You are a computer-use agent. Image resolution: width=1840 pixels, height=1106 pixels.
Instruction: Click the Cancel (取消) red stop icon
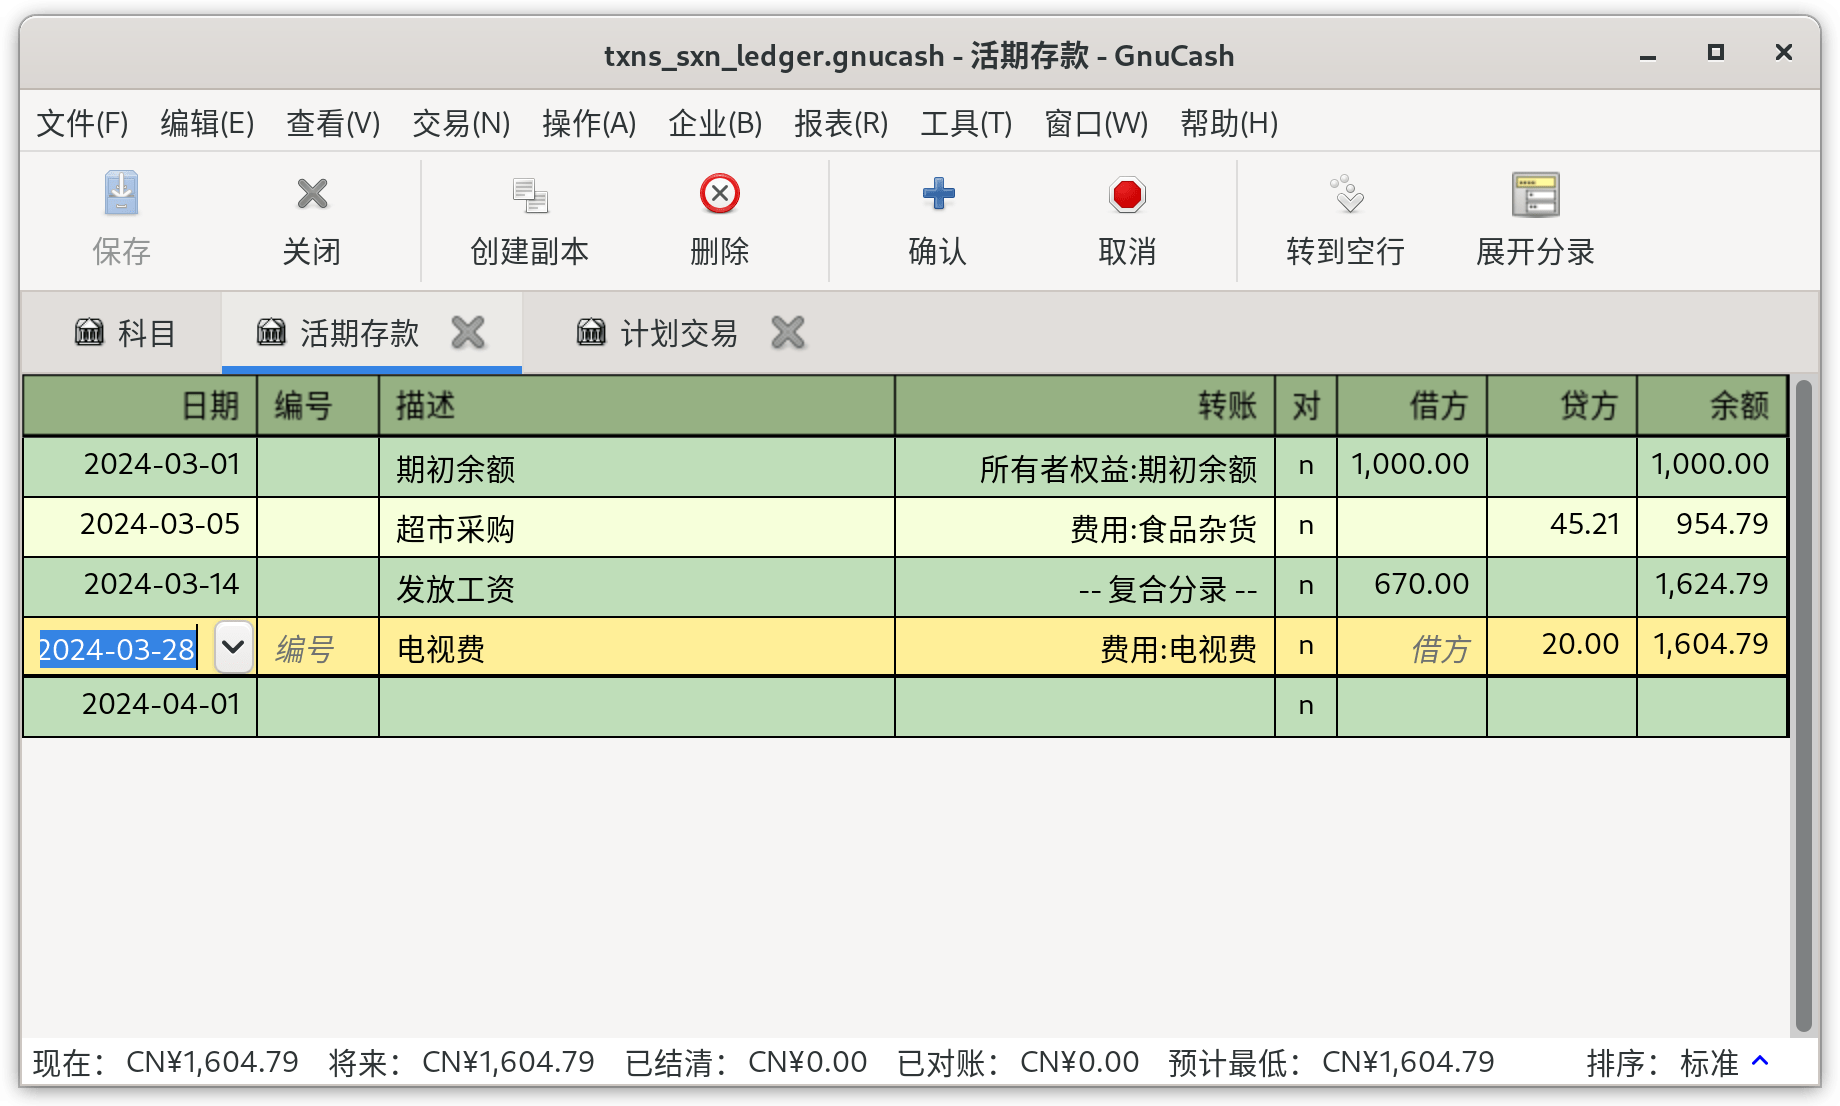(1127, 194)
